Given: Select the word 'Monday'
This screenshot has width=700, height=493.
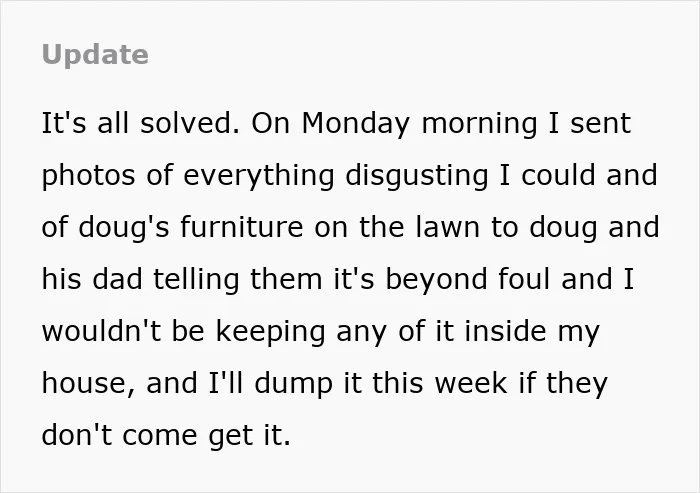Looking at the screenshot, I should pos(356,124).
